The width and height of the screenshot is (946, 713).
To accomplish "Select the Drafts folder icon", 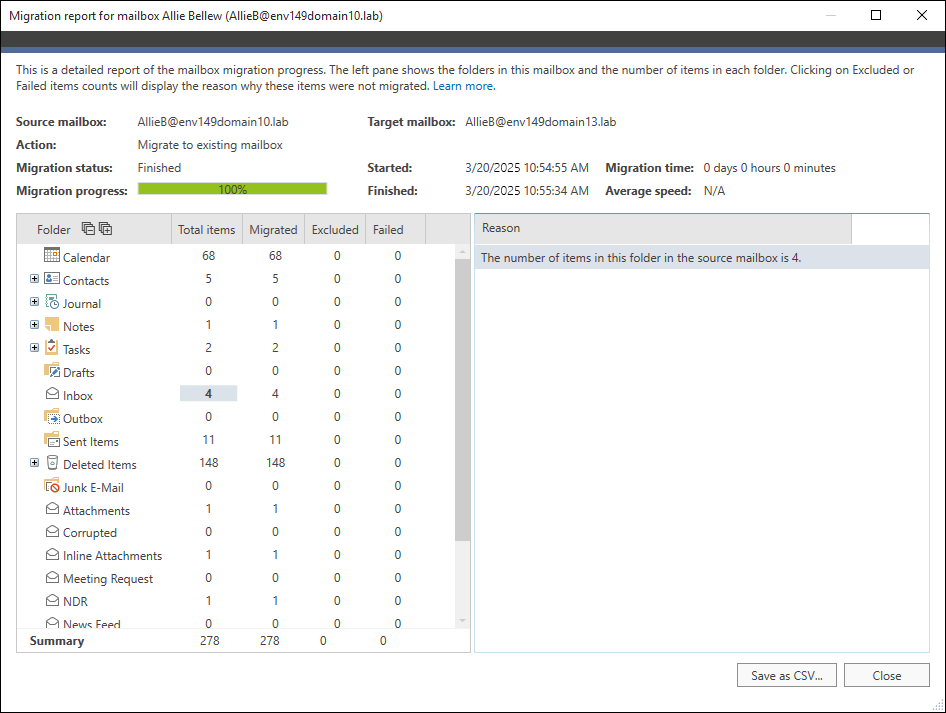I will pos(52,372).
